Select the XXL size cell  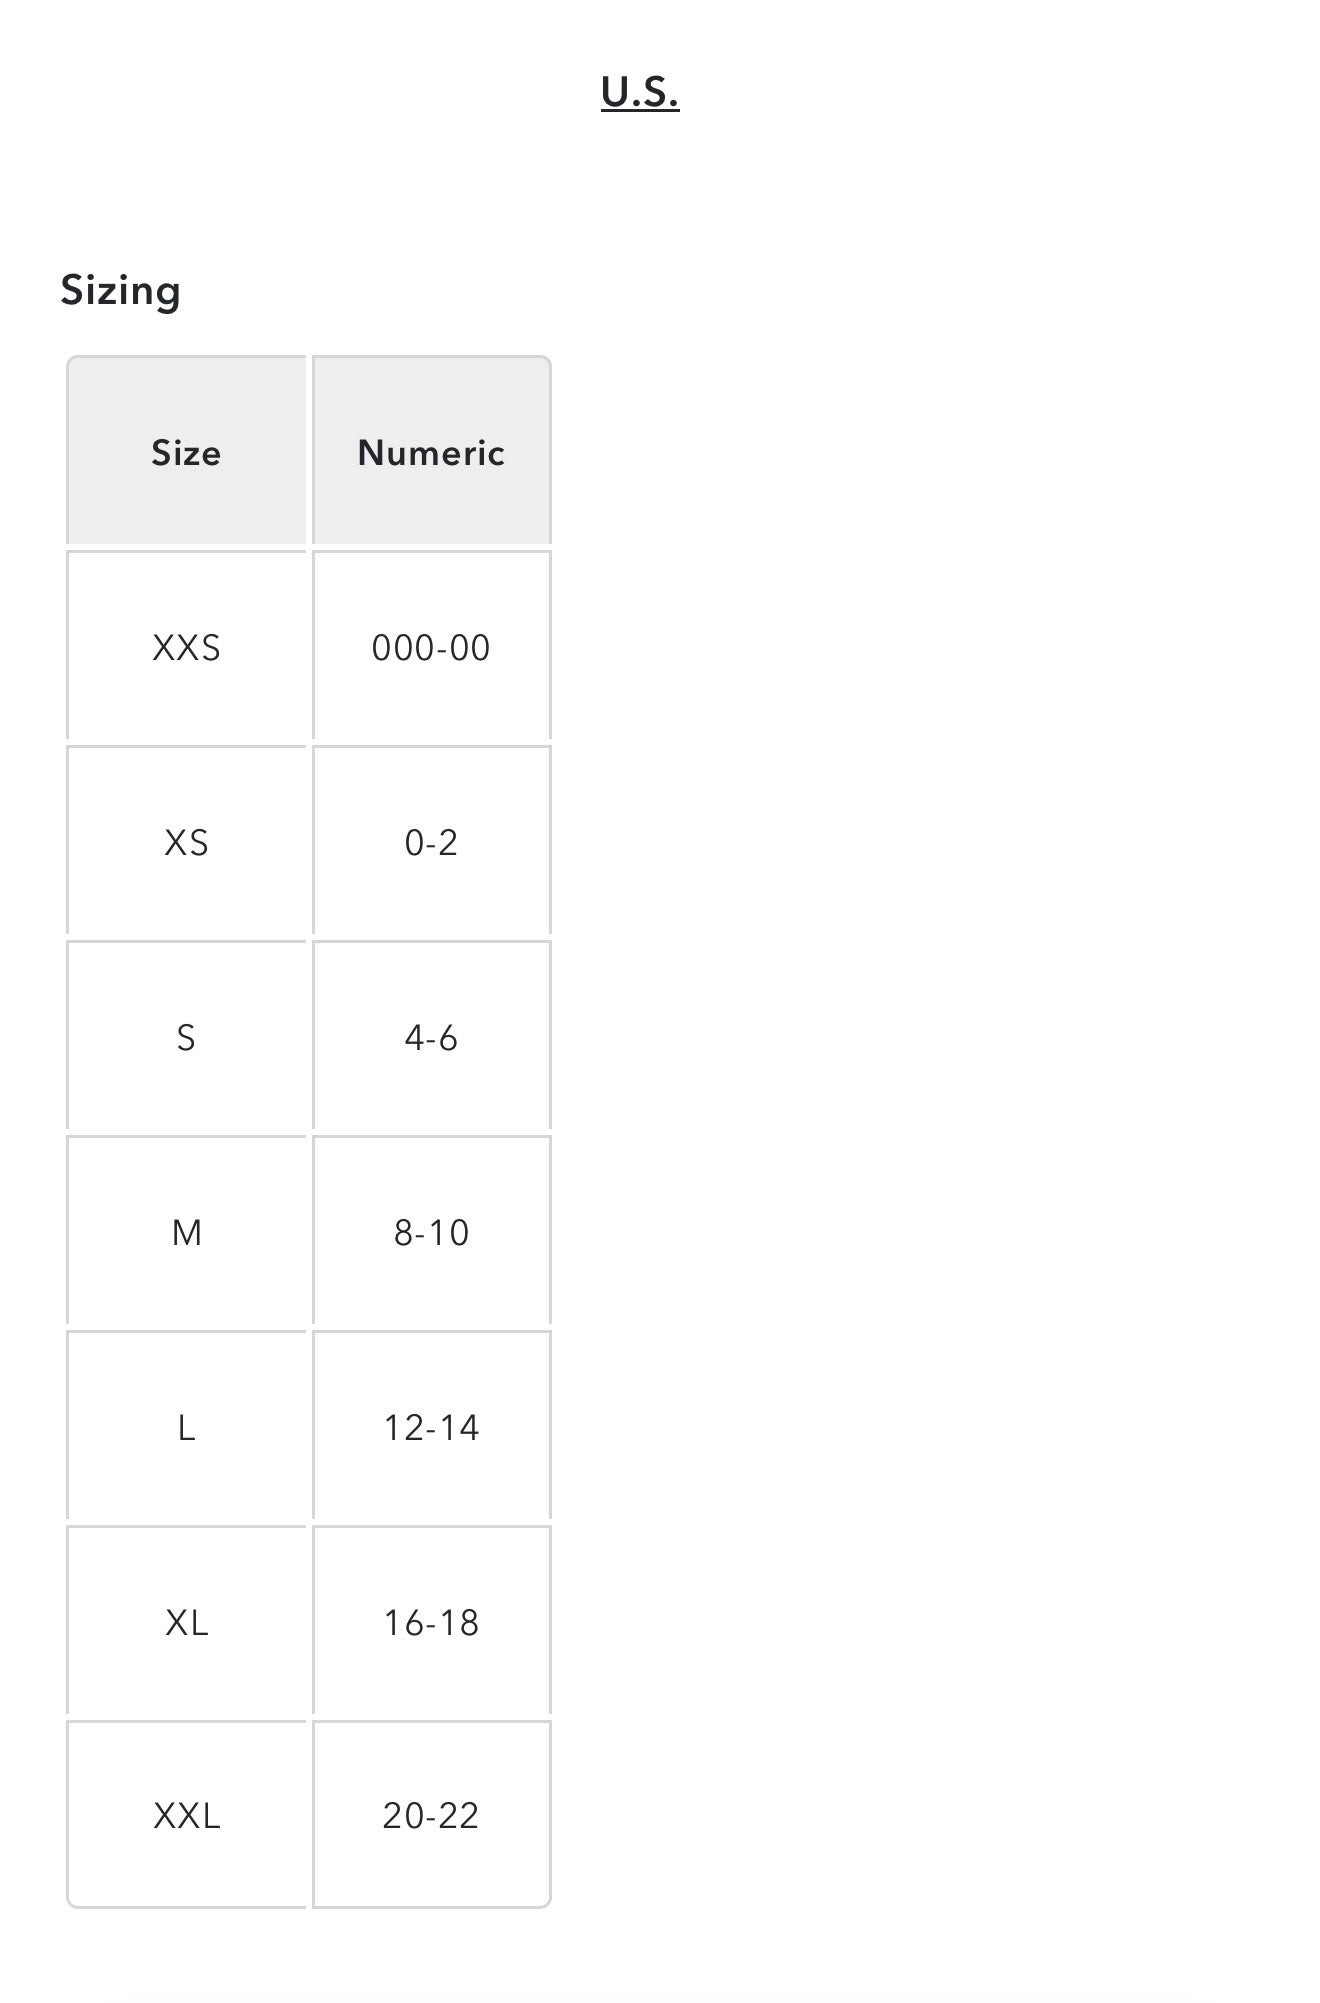(186, 1815)
